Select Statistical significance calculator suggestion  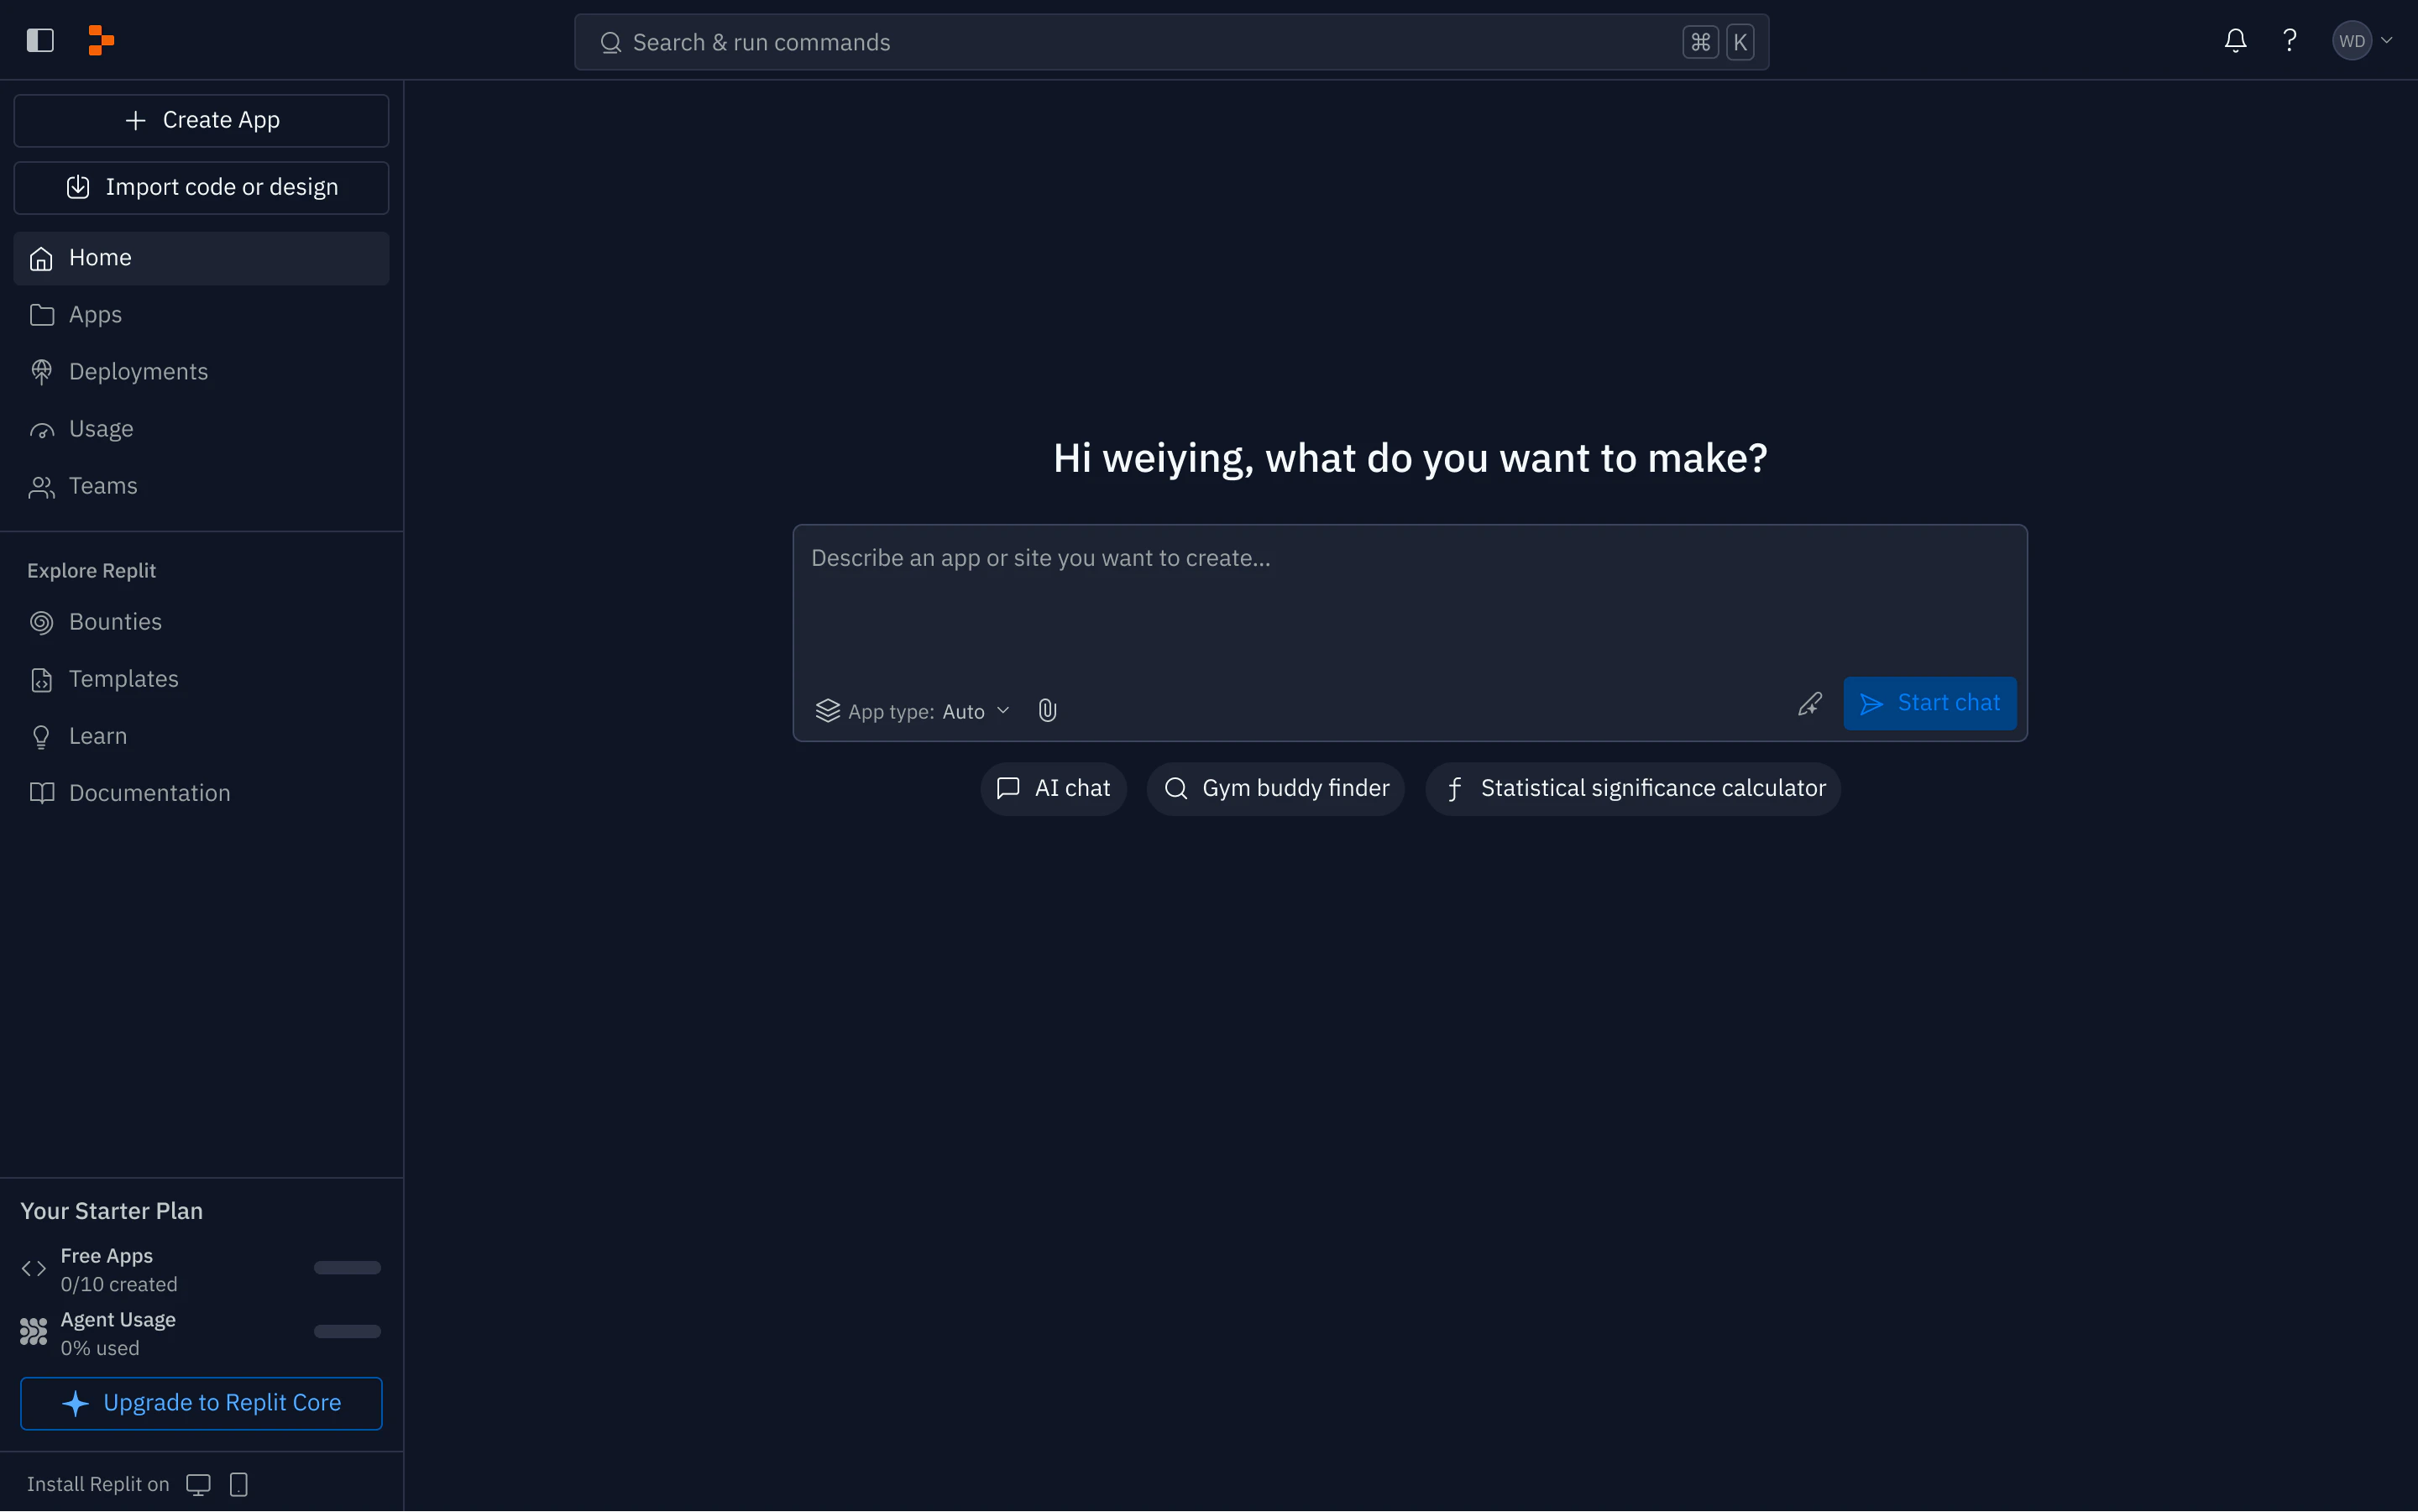(1632, 789)
